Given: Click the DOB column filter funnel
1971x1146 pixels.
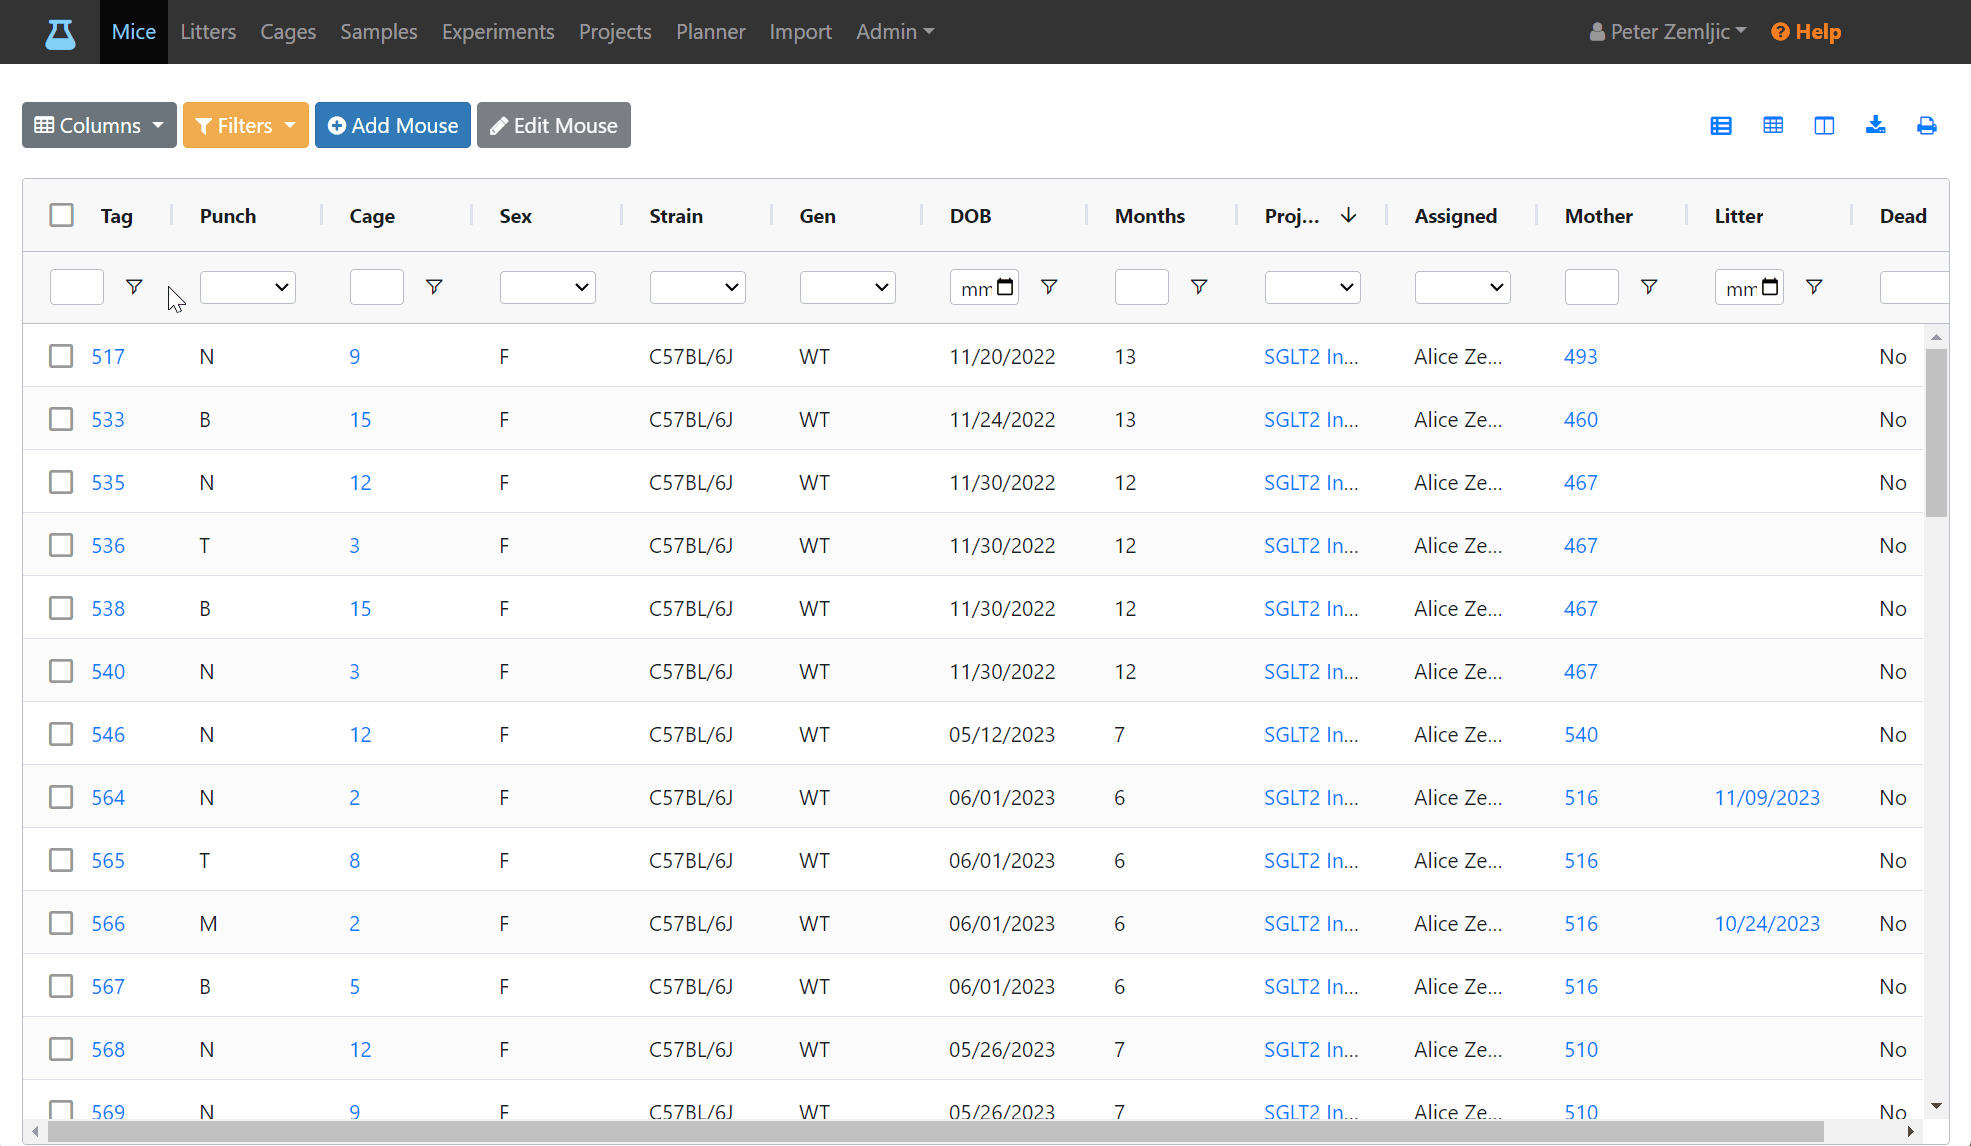Looking at the screenshot, I should pyautogui.click(x=1049, y=287).
